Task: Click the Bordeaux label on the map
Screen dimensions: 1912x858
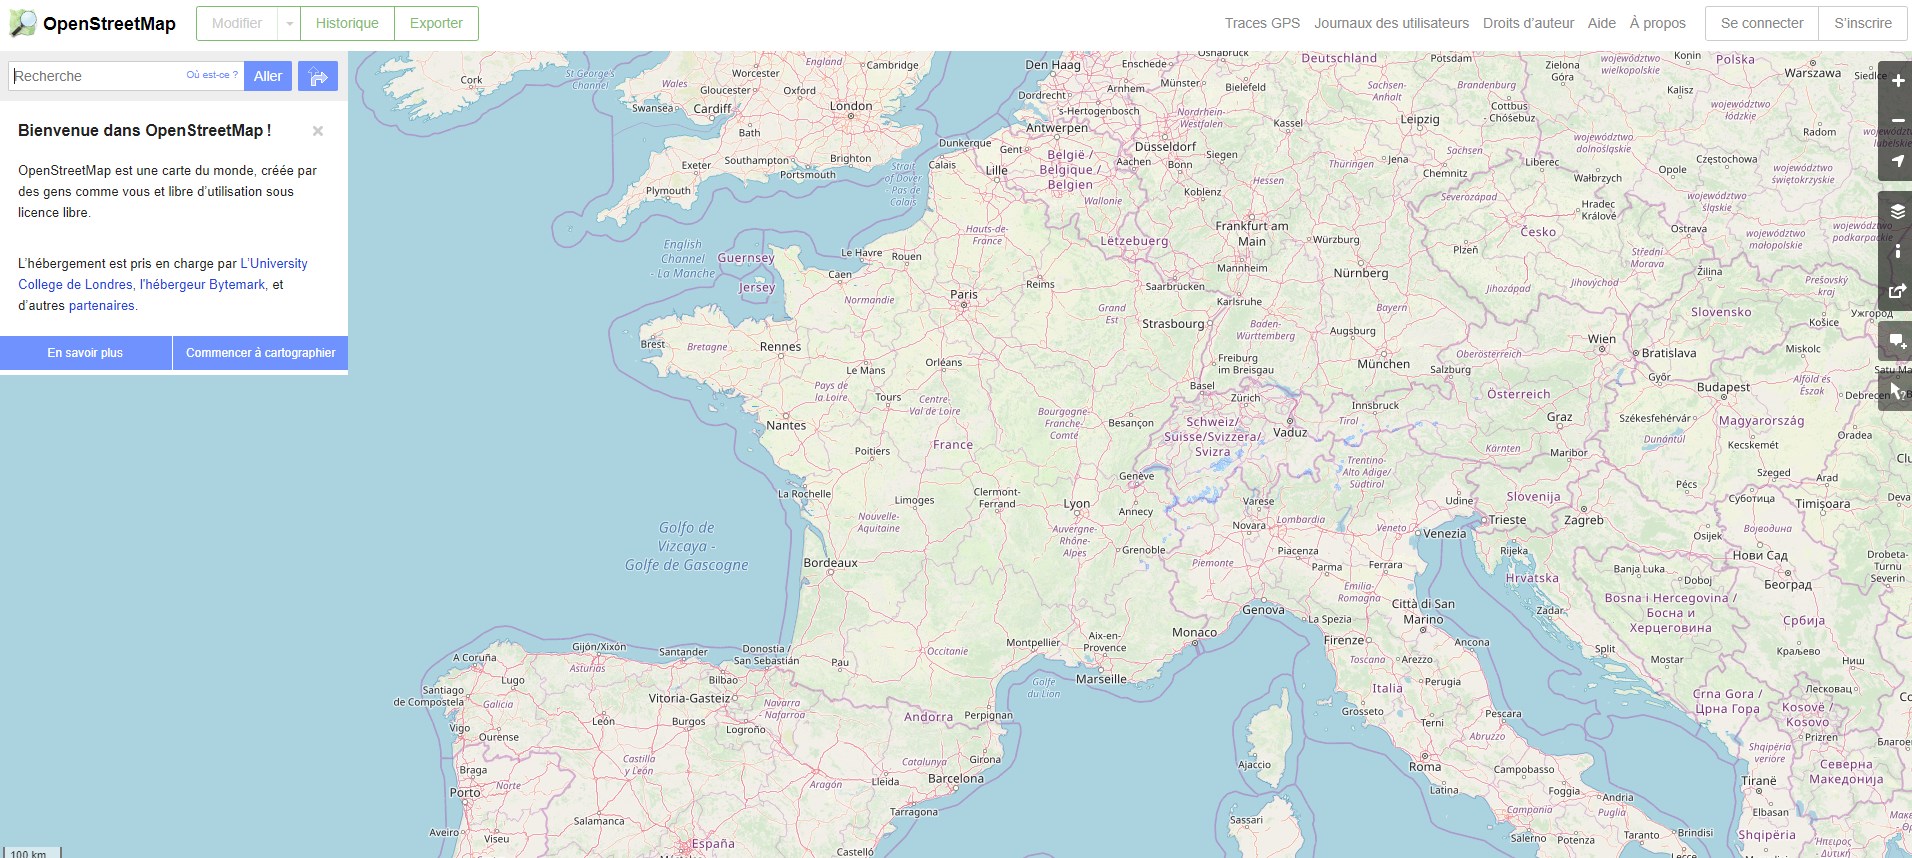Action: (x=830, y=563)
